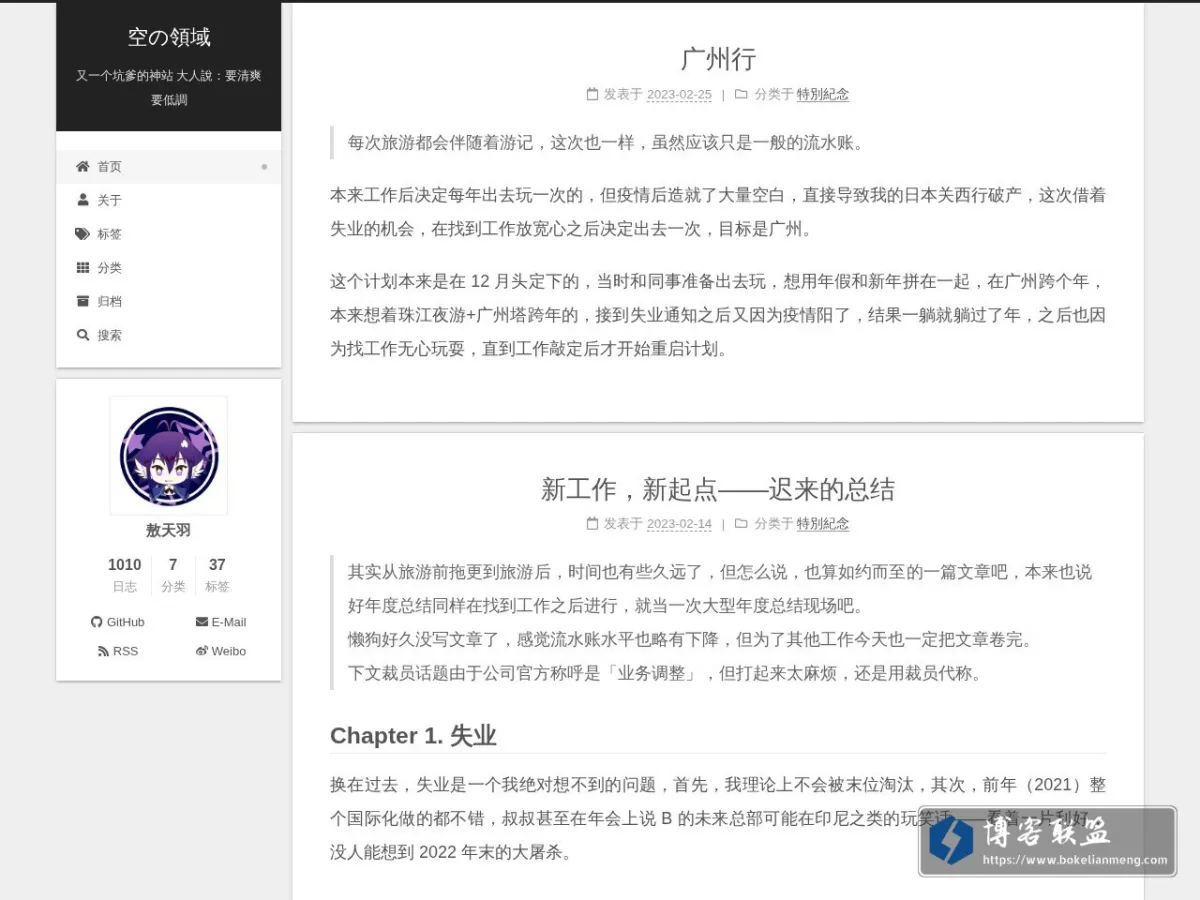Click the site title 空の領域
This screenshot has height=900, width=1200.
pos(169,38)
